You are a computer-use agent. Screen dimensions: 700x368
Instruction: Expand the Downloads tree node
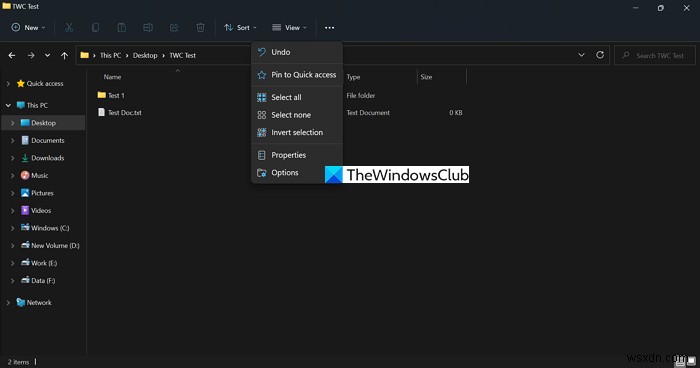tap(12, 158)
